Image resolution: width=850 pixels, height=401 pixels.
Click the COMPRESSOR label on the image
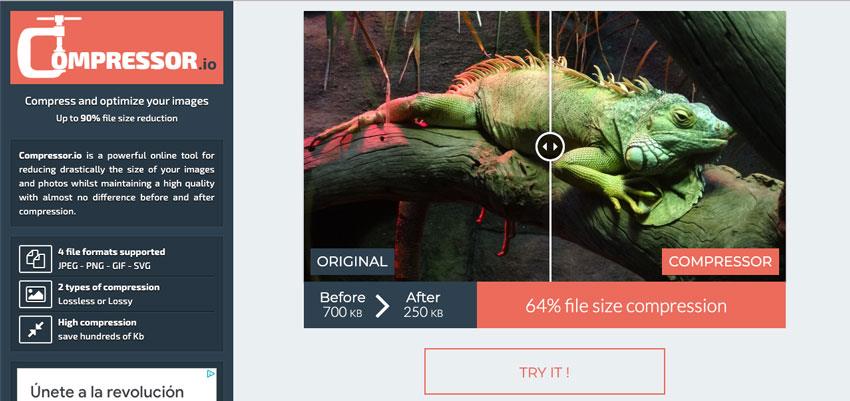coord(720,262)
